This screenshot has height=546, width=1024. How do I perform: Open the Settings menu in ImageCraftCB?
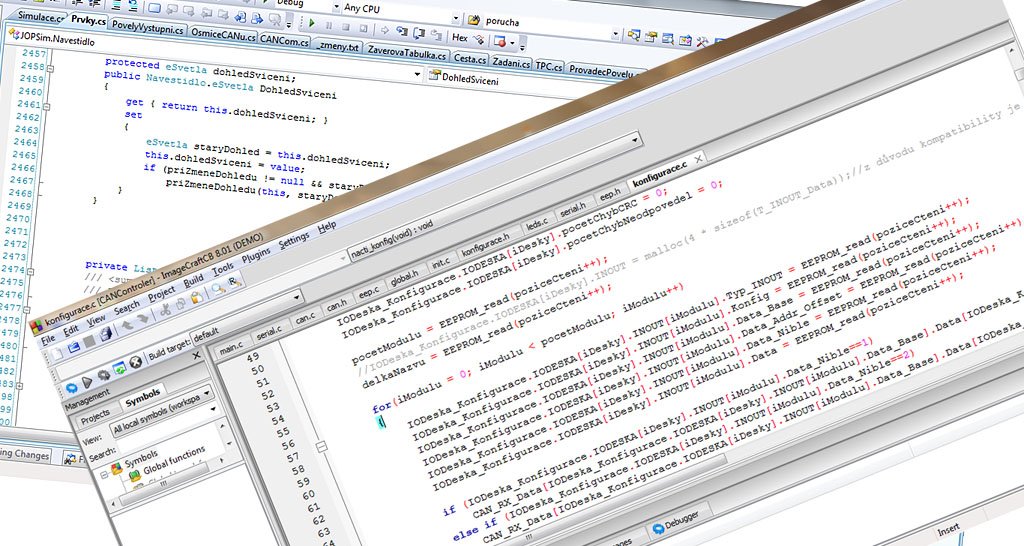(x=294, y=240)
